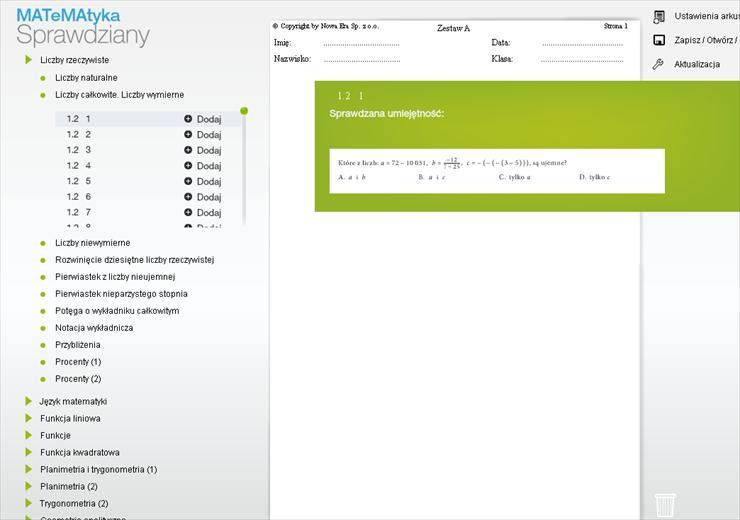Expand the Funkcje section
Viewport: 740px width, 520px height.
[x=28, y=436]
